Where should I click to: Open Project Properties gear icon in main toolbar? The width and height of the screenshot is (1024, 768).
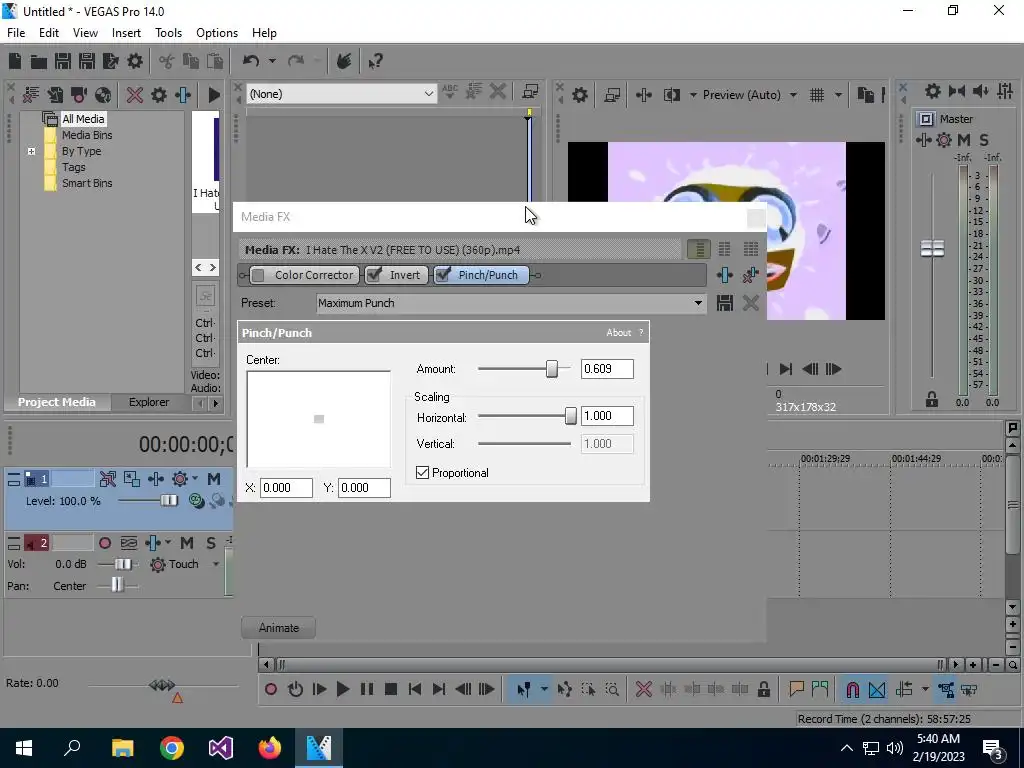coord(135,61)
